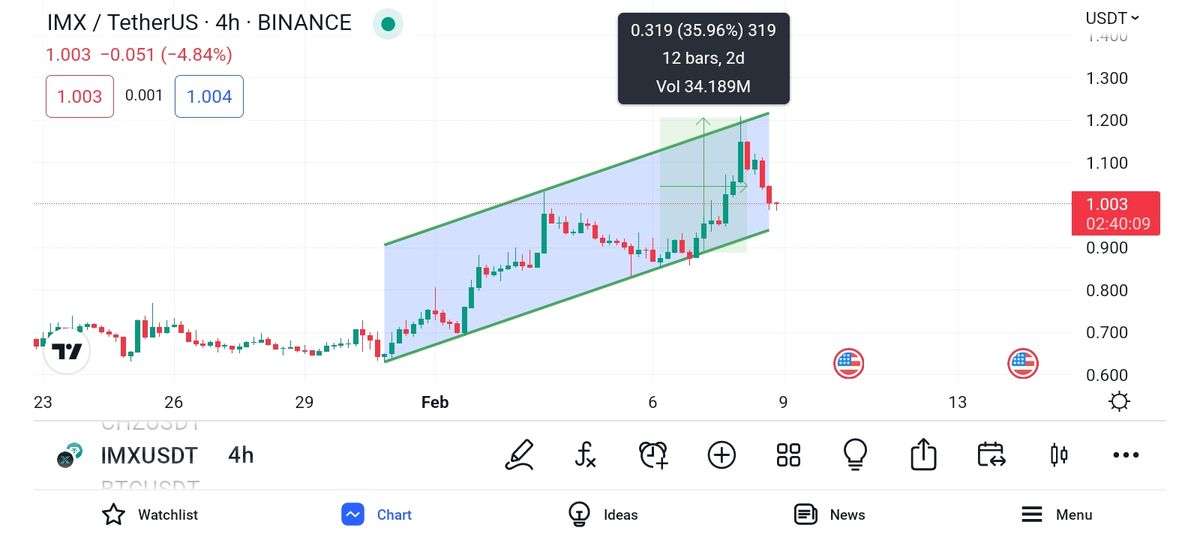
Task: Click the blue 1.004 buy price button
Action: [x=209, y=97]
